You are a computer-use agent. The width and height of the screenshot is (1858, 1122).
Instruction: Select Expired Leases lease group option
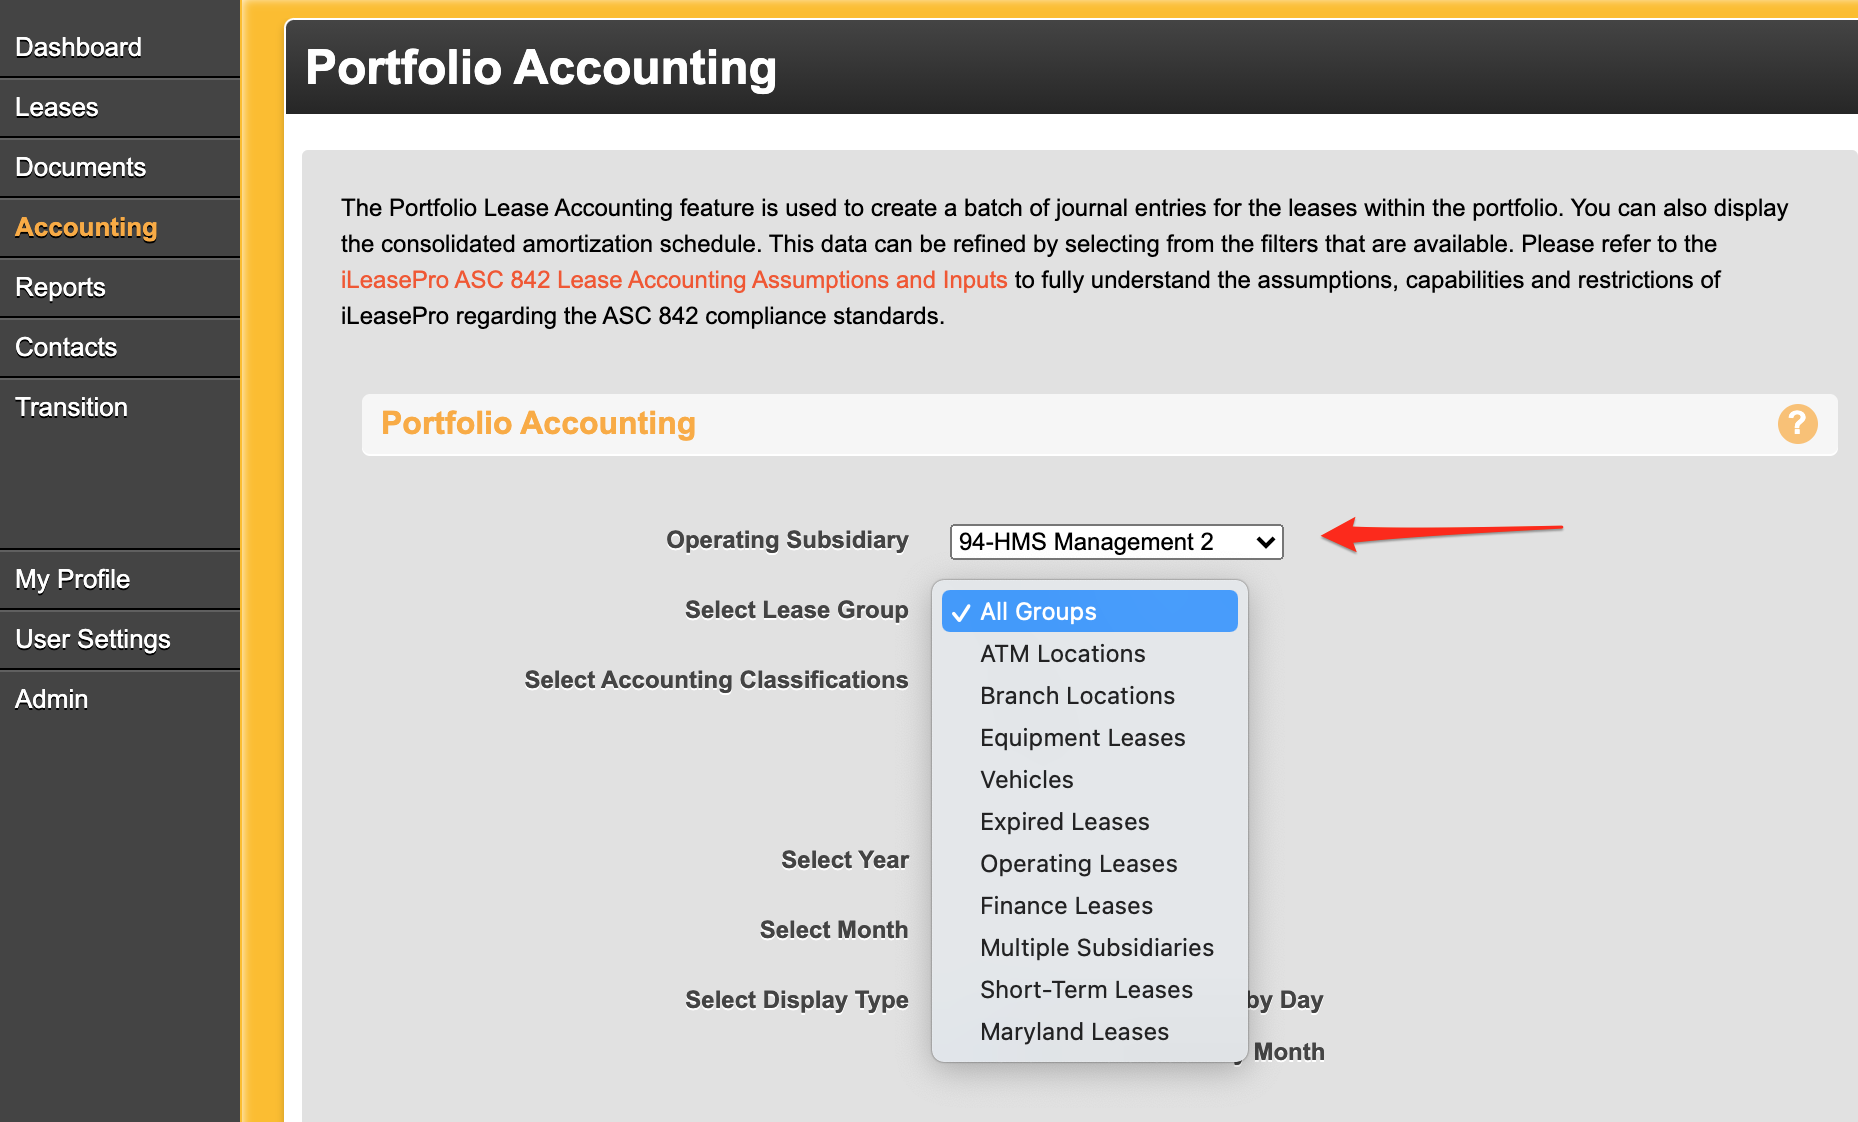[x=1089, y=822]
